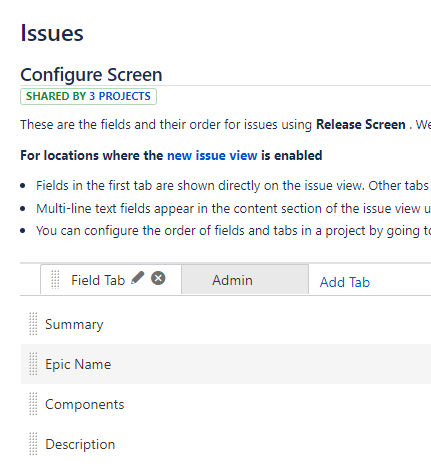Click the pencil icon to rename Field Tab
Screen dimensions: 431x466
138,277
